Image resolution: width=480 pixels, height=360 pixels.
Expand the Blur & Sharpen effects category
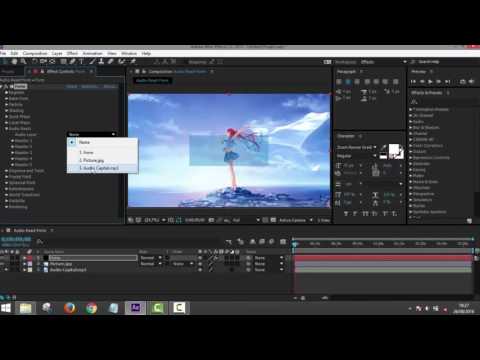pos(410,128)
